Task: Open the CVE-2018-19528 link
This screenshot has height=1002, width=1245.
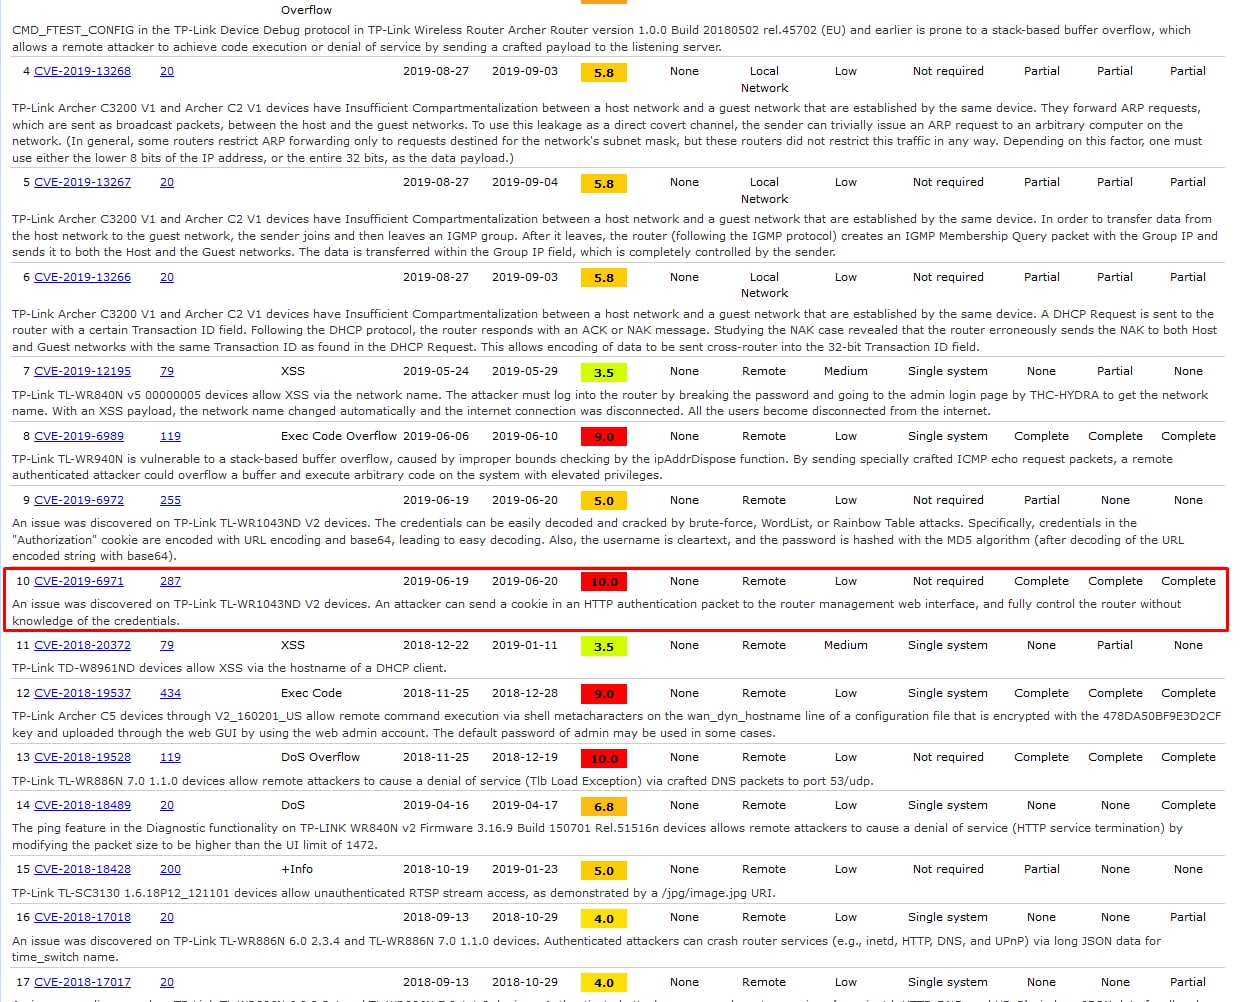Action: point(82,757)
